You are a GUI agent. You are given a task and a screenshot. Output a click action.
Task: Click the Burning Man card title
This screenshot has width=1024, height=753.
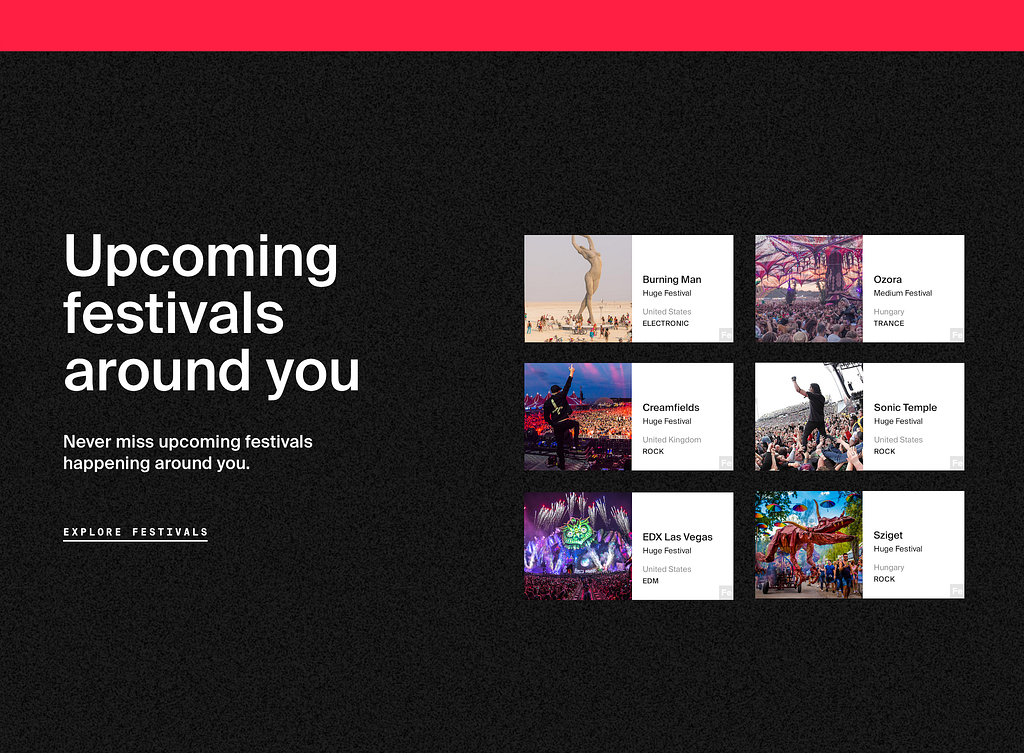pyautogui.click(x=672, y=280)
